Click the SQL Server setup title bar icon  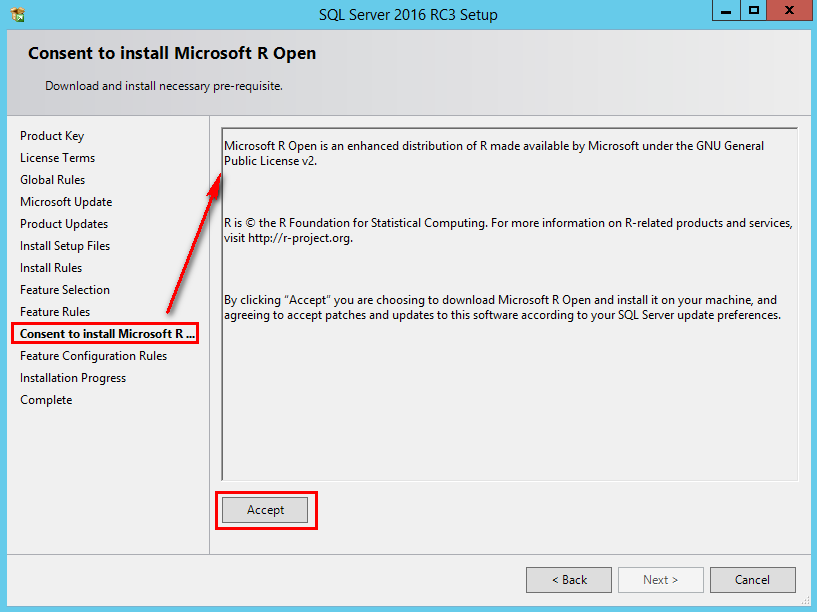coord(18,14)
